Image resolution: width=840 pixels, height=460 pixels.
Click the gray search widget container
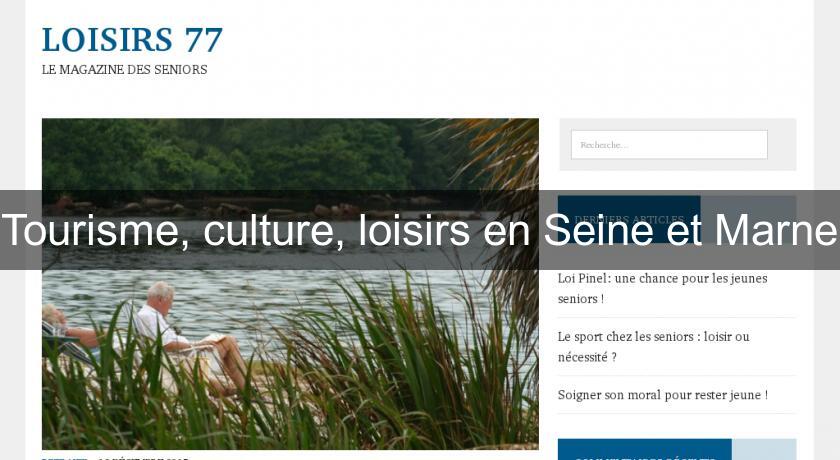[678, 145]
